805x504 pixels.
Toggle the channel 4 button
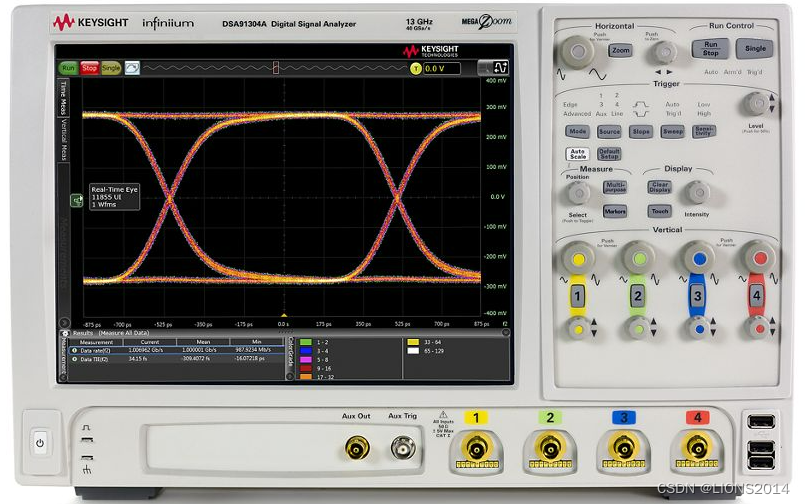756,296
